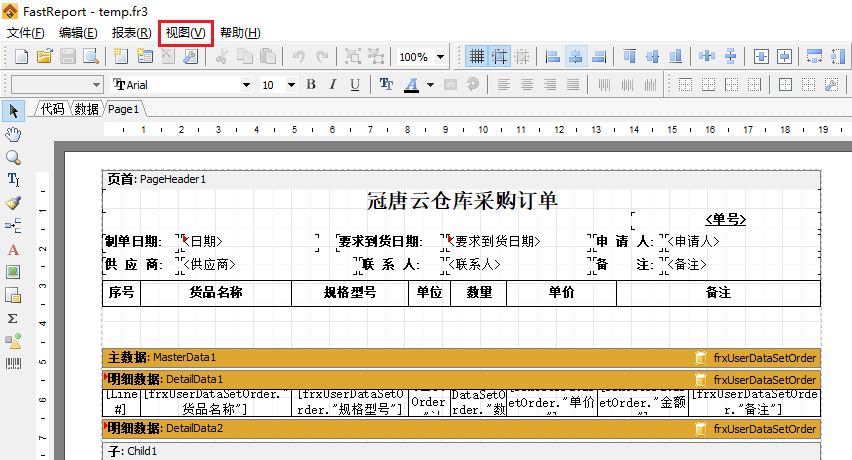Make selected objects the same height
The height and width of the screenshot is (460, 852).
838,56
